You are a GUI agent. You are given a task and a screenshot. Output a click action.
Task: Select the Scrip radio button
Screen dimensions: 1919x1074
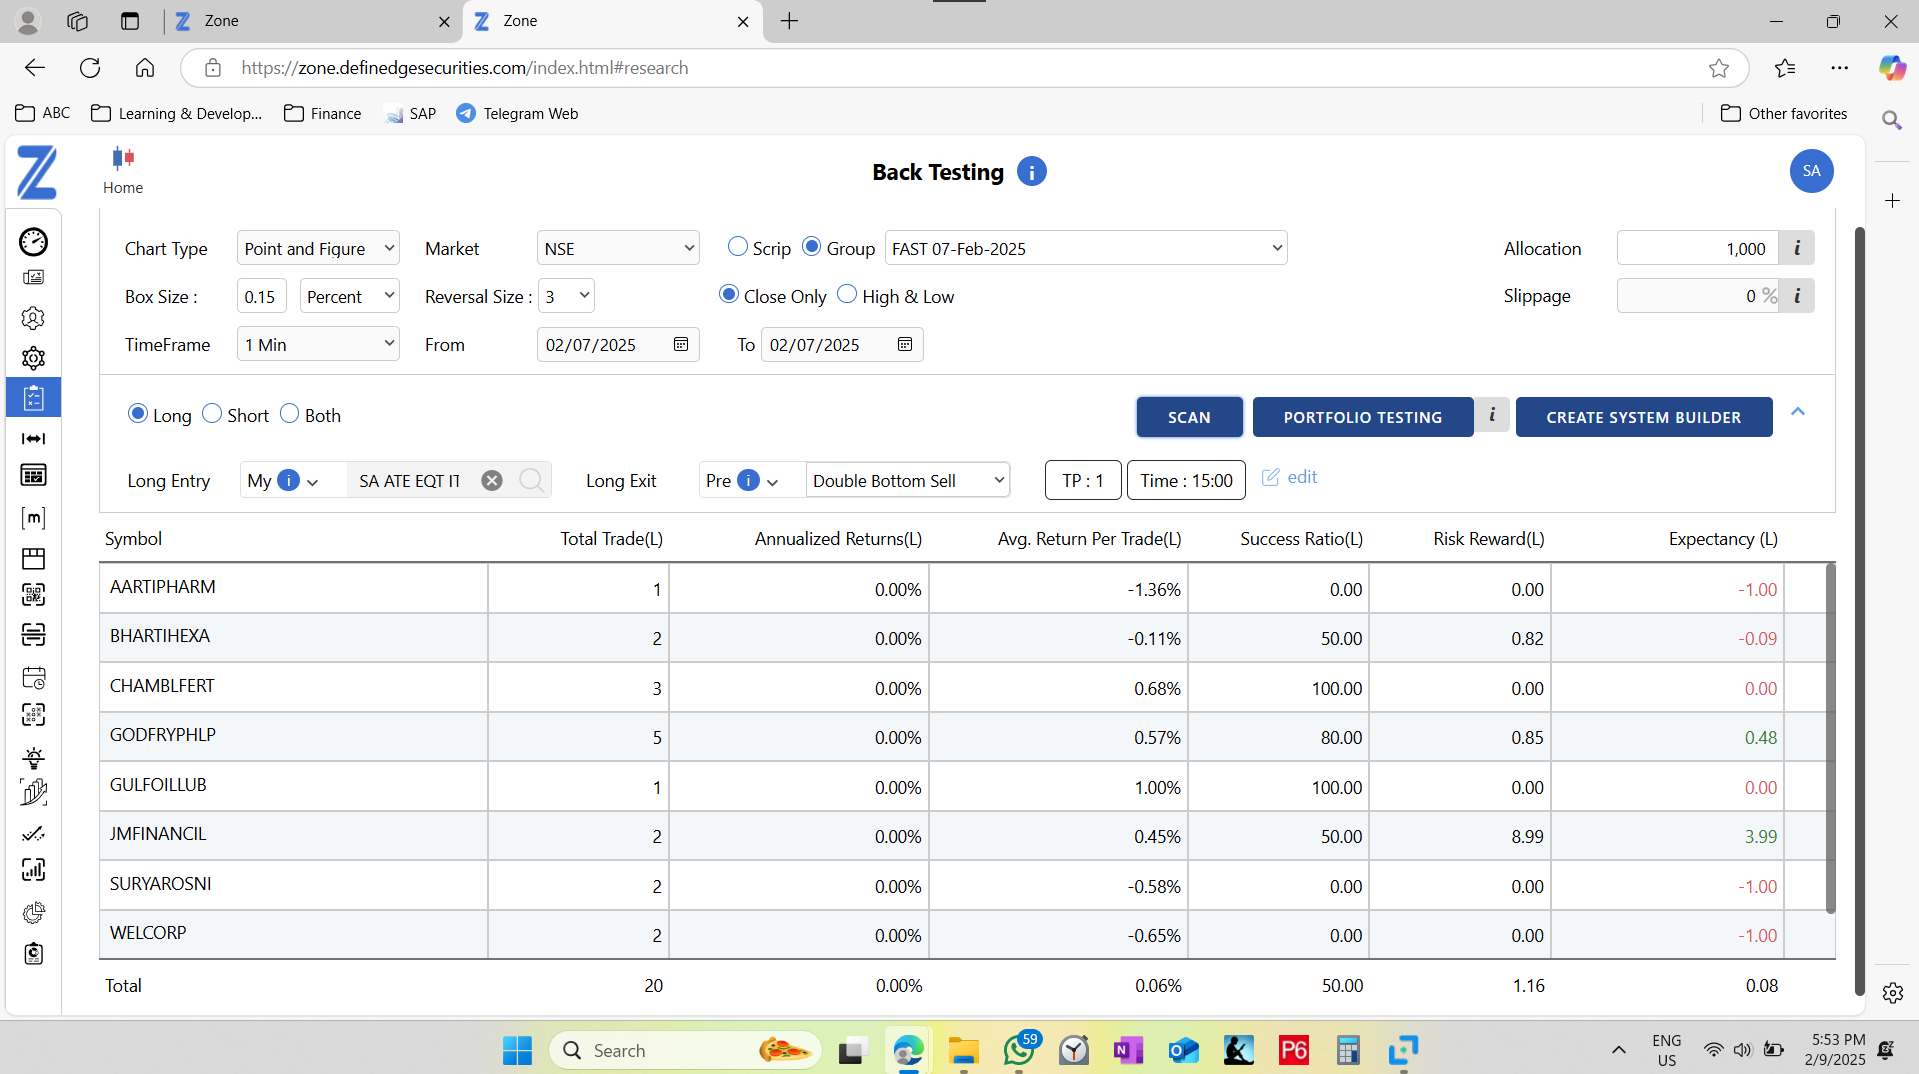point(738,246)
